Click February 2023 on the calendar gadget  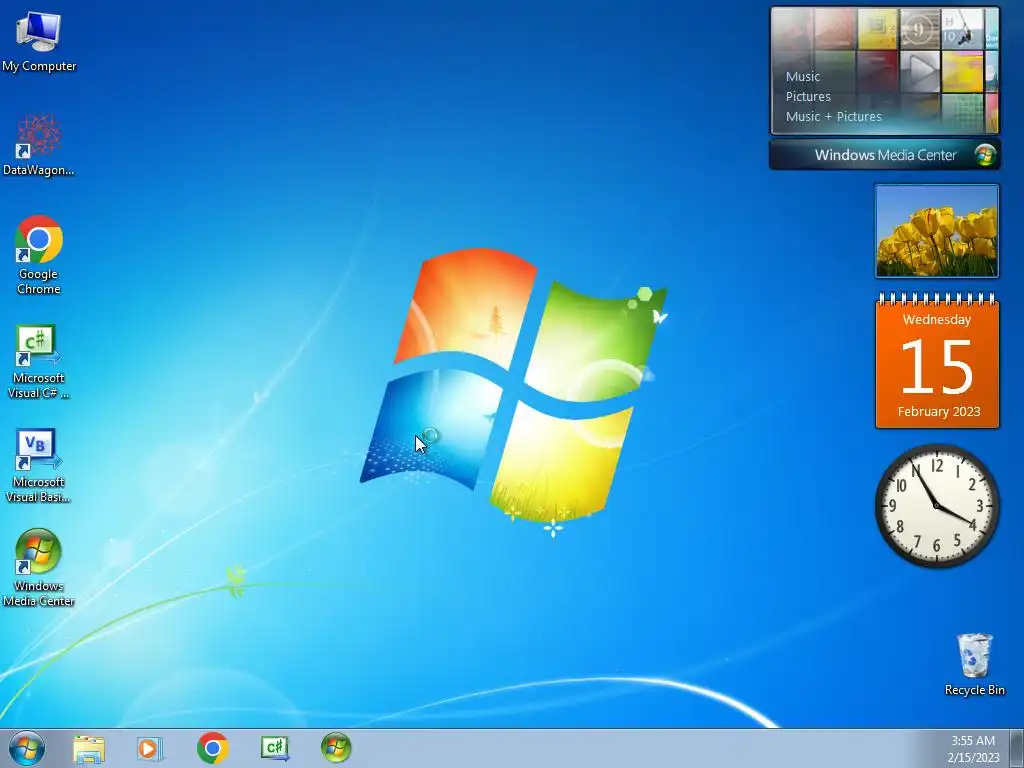[x=938, y=411]
